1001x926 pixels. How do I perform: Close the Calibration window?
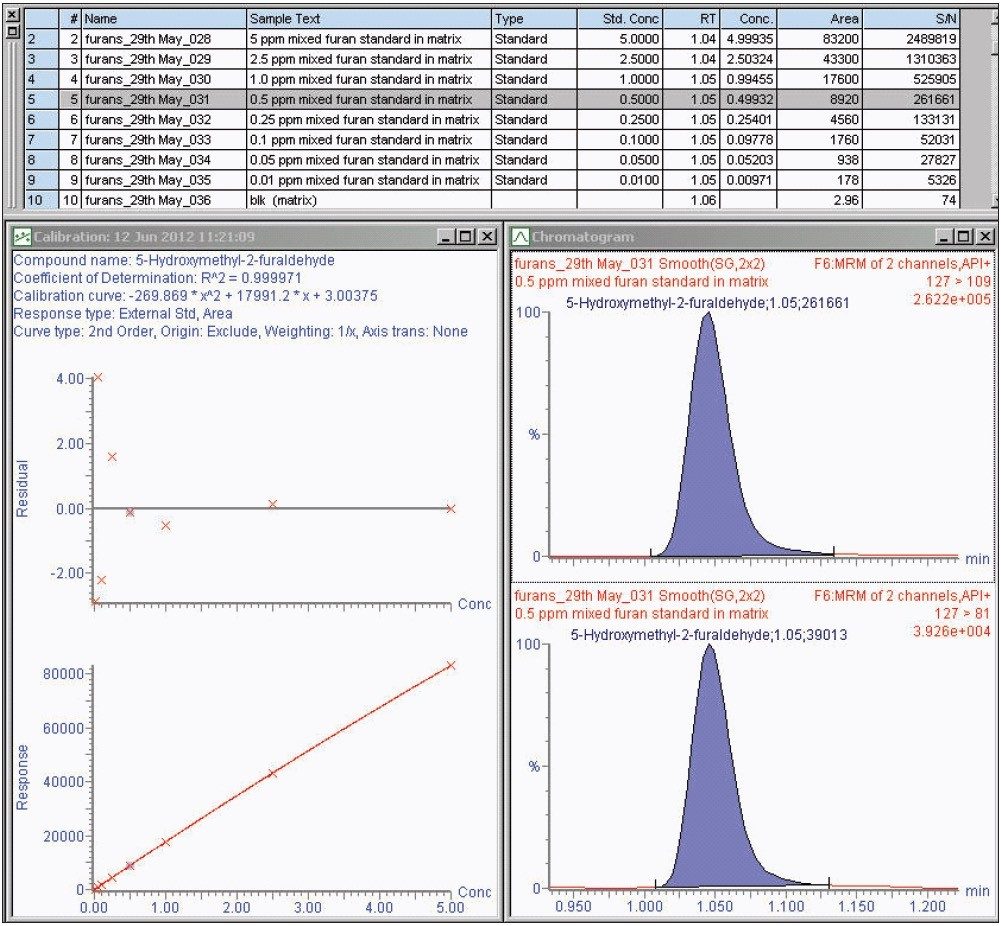tap(486, 237)
